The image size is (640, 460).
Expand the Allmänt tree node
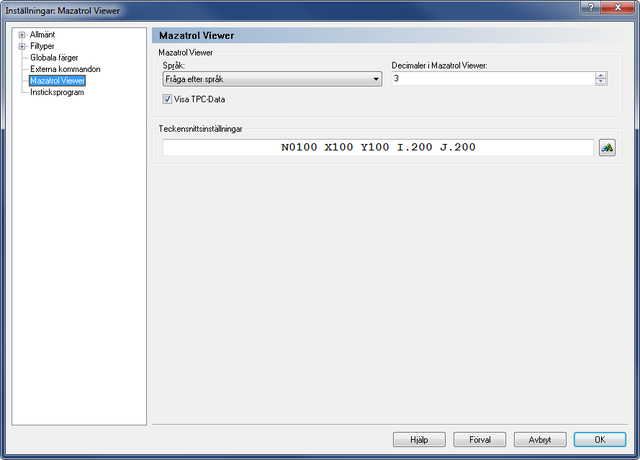[x=22, y=35]
